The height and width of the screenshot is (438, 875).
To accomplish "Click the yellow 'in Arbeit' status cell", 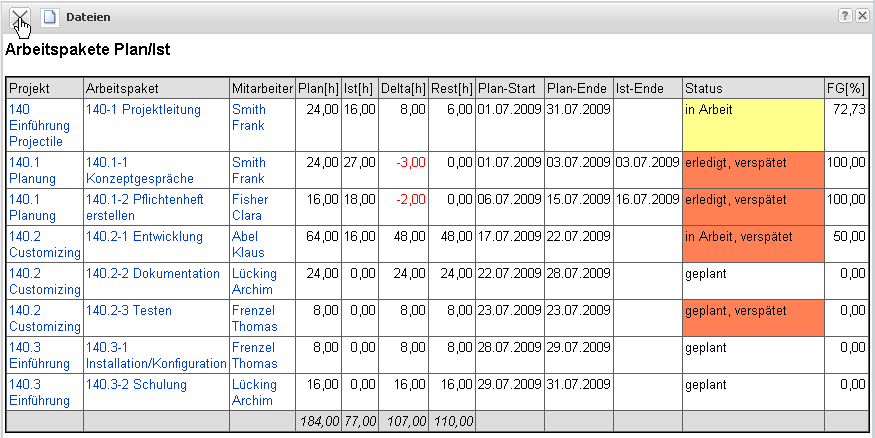I will [753, 124].
